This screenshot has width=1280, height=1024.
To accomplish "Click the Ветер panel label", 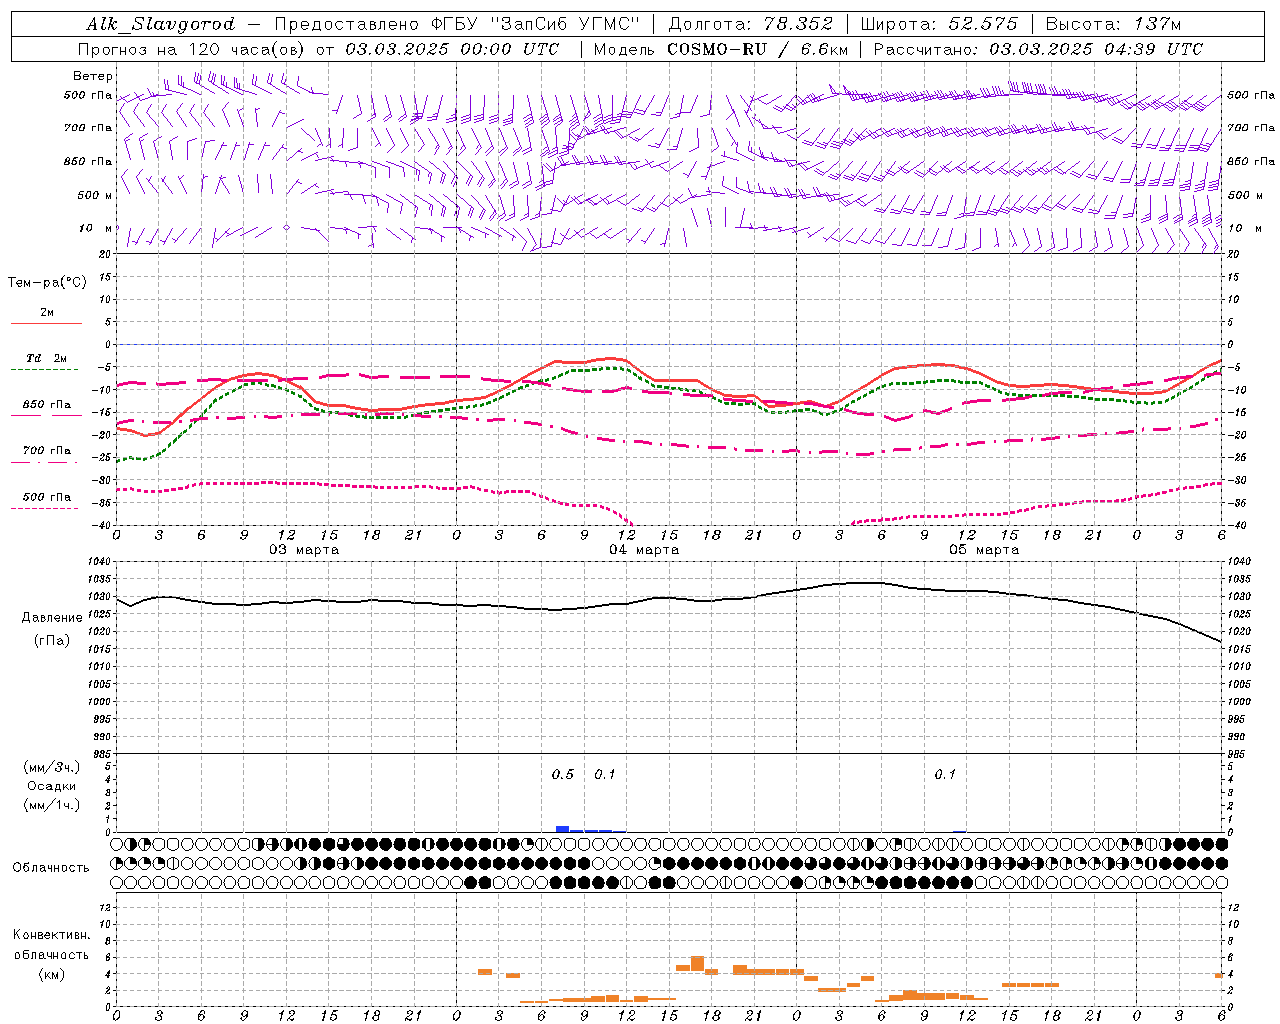I will 93,76.
